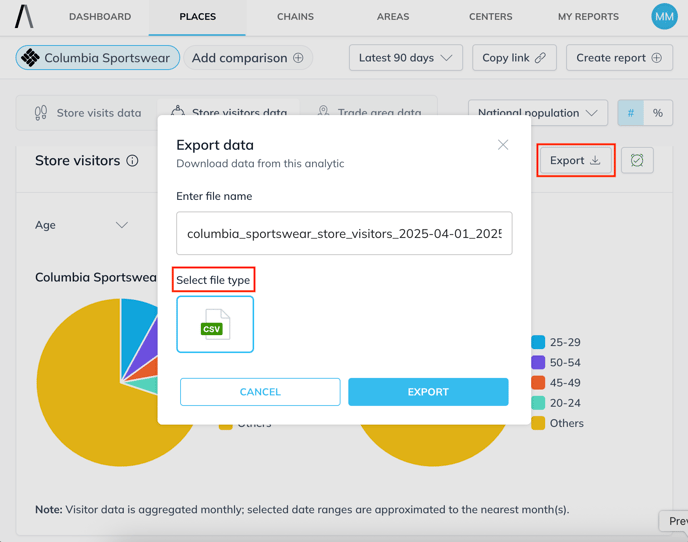
Task: Click the app logo in top-left corner
Action: click(x=24, y=16)
